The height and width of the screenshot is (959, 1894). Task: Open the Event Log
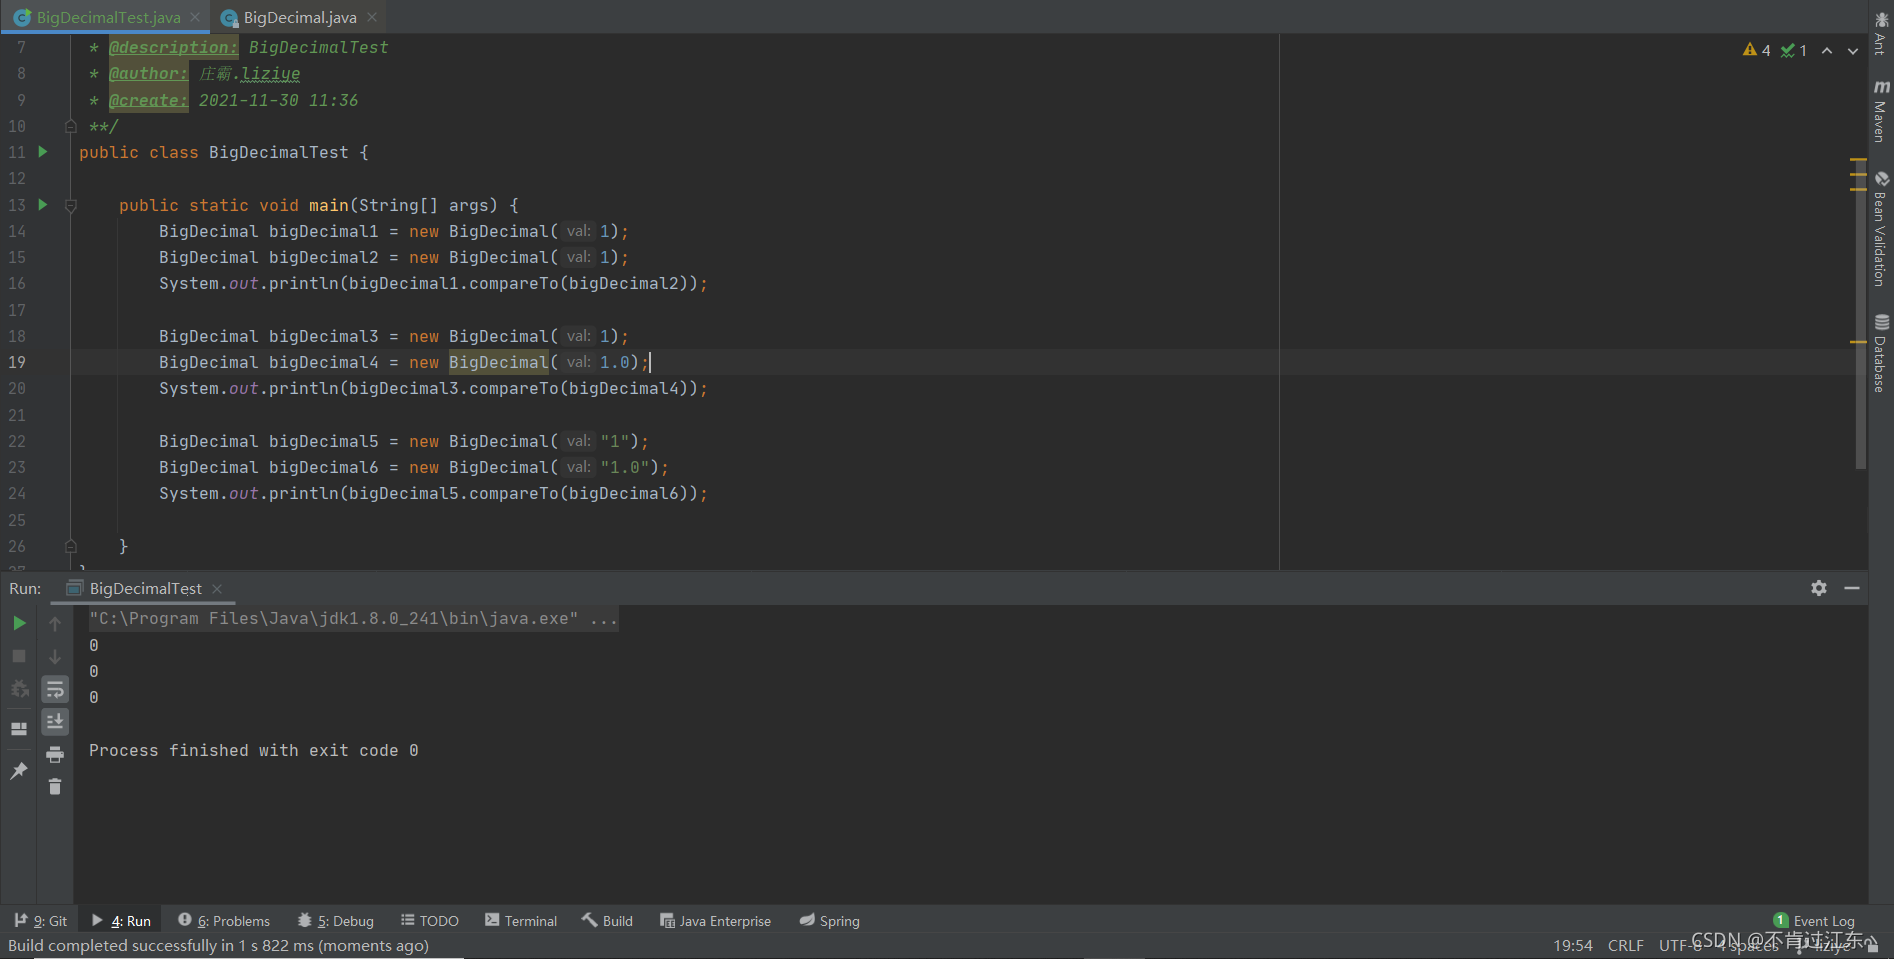click(x=1814, y=921)
